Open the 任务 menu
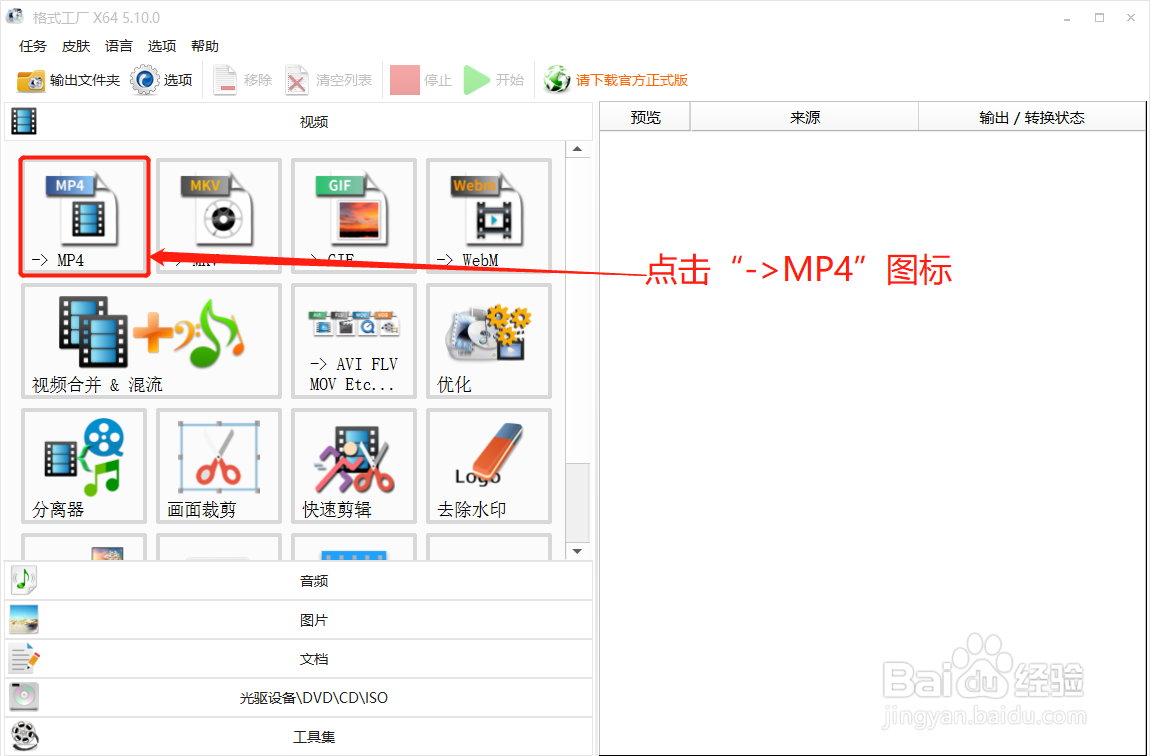Screen dimensions: 1150x756 point(31,45)
